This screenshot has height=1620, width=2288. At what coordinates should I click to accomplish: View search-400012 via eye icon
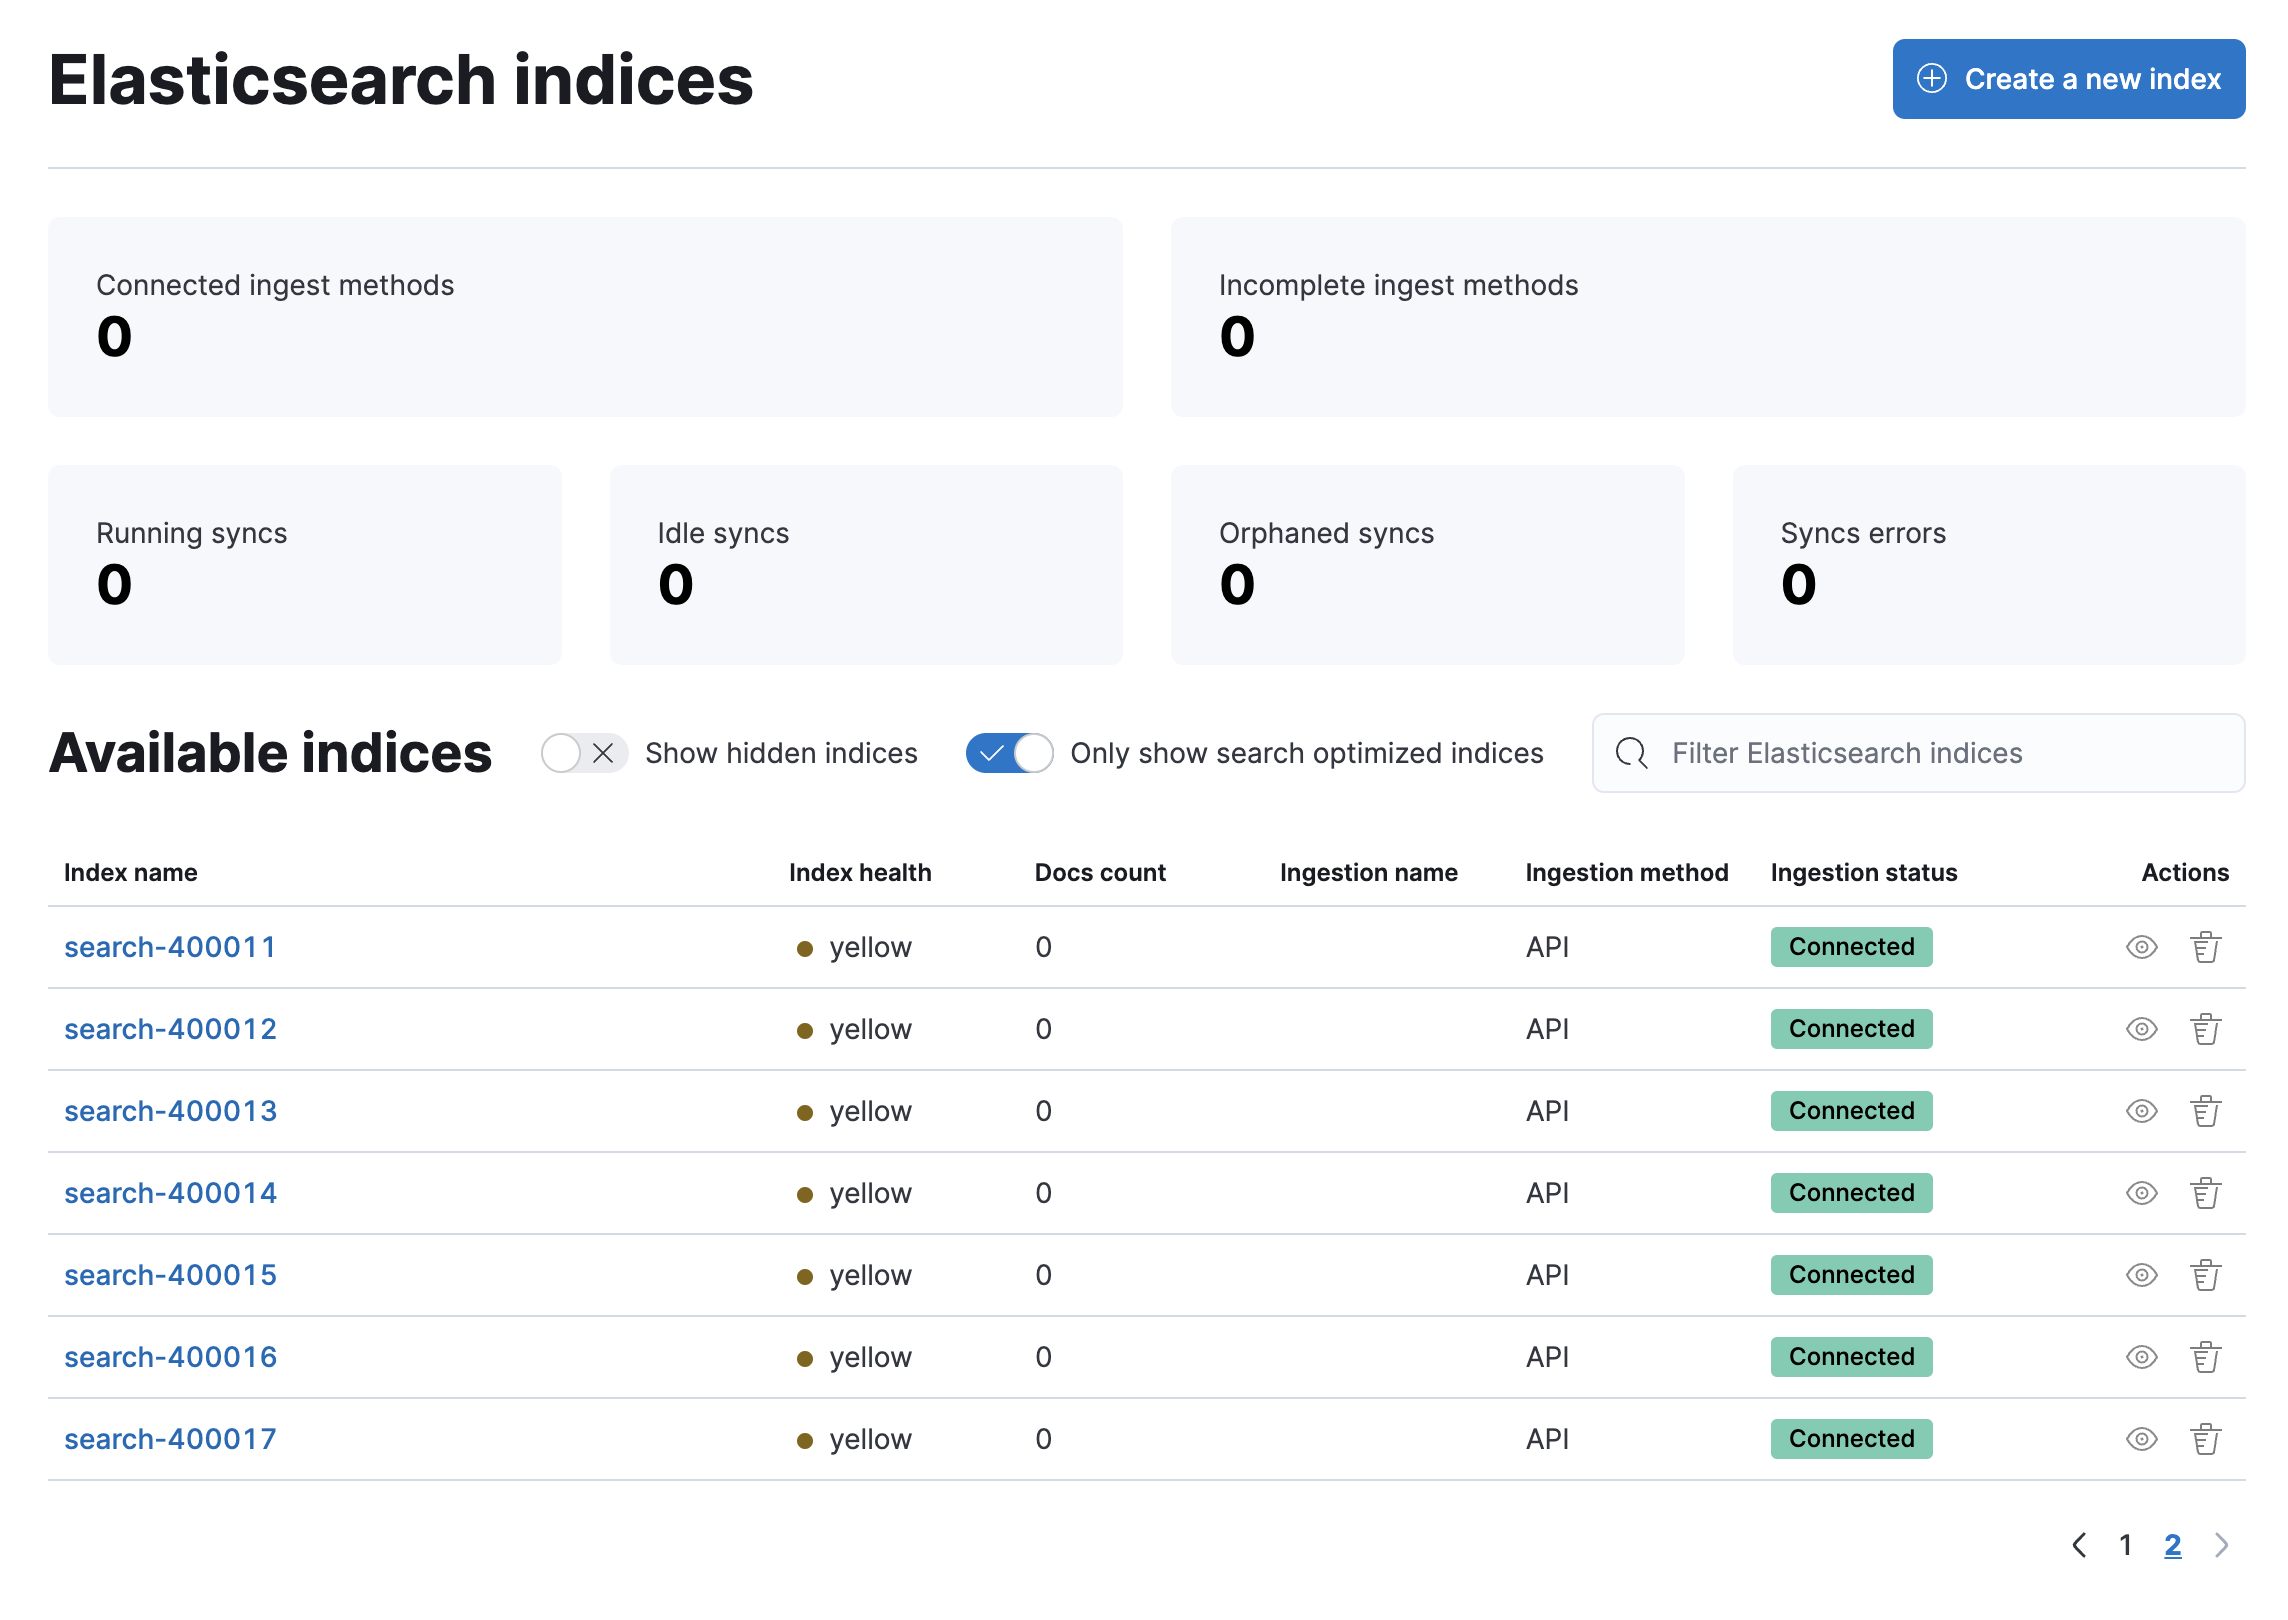pos(2141,1029)
